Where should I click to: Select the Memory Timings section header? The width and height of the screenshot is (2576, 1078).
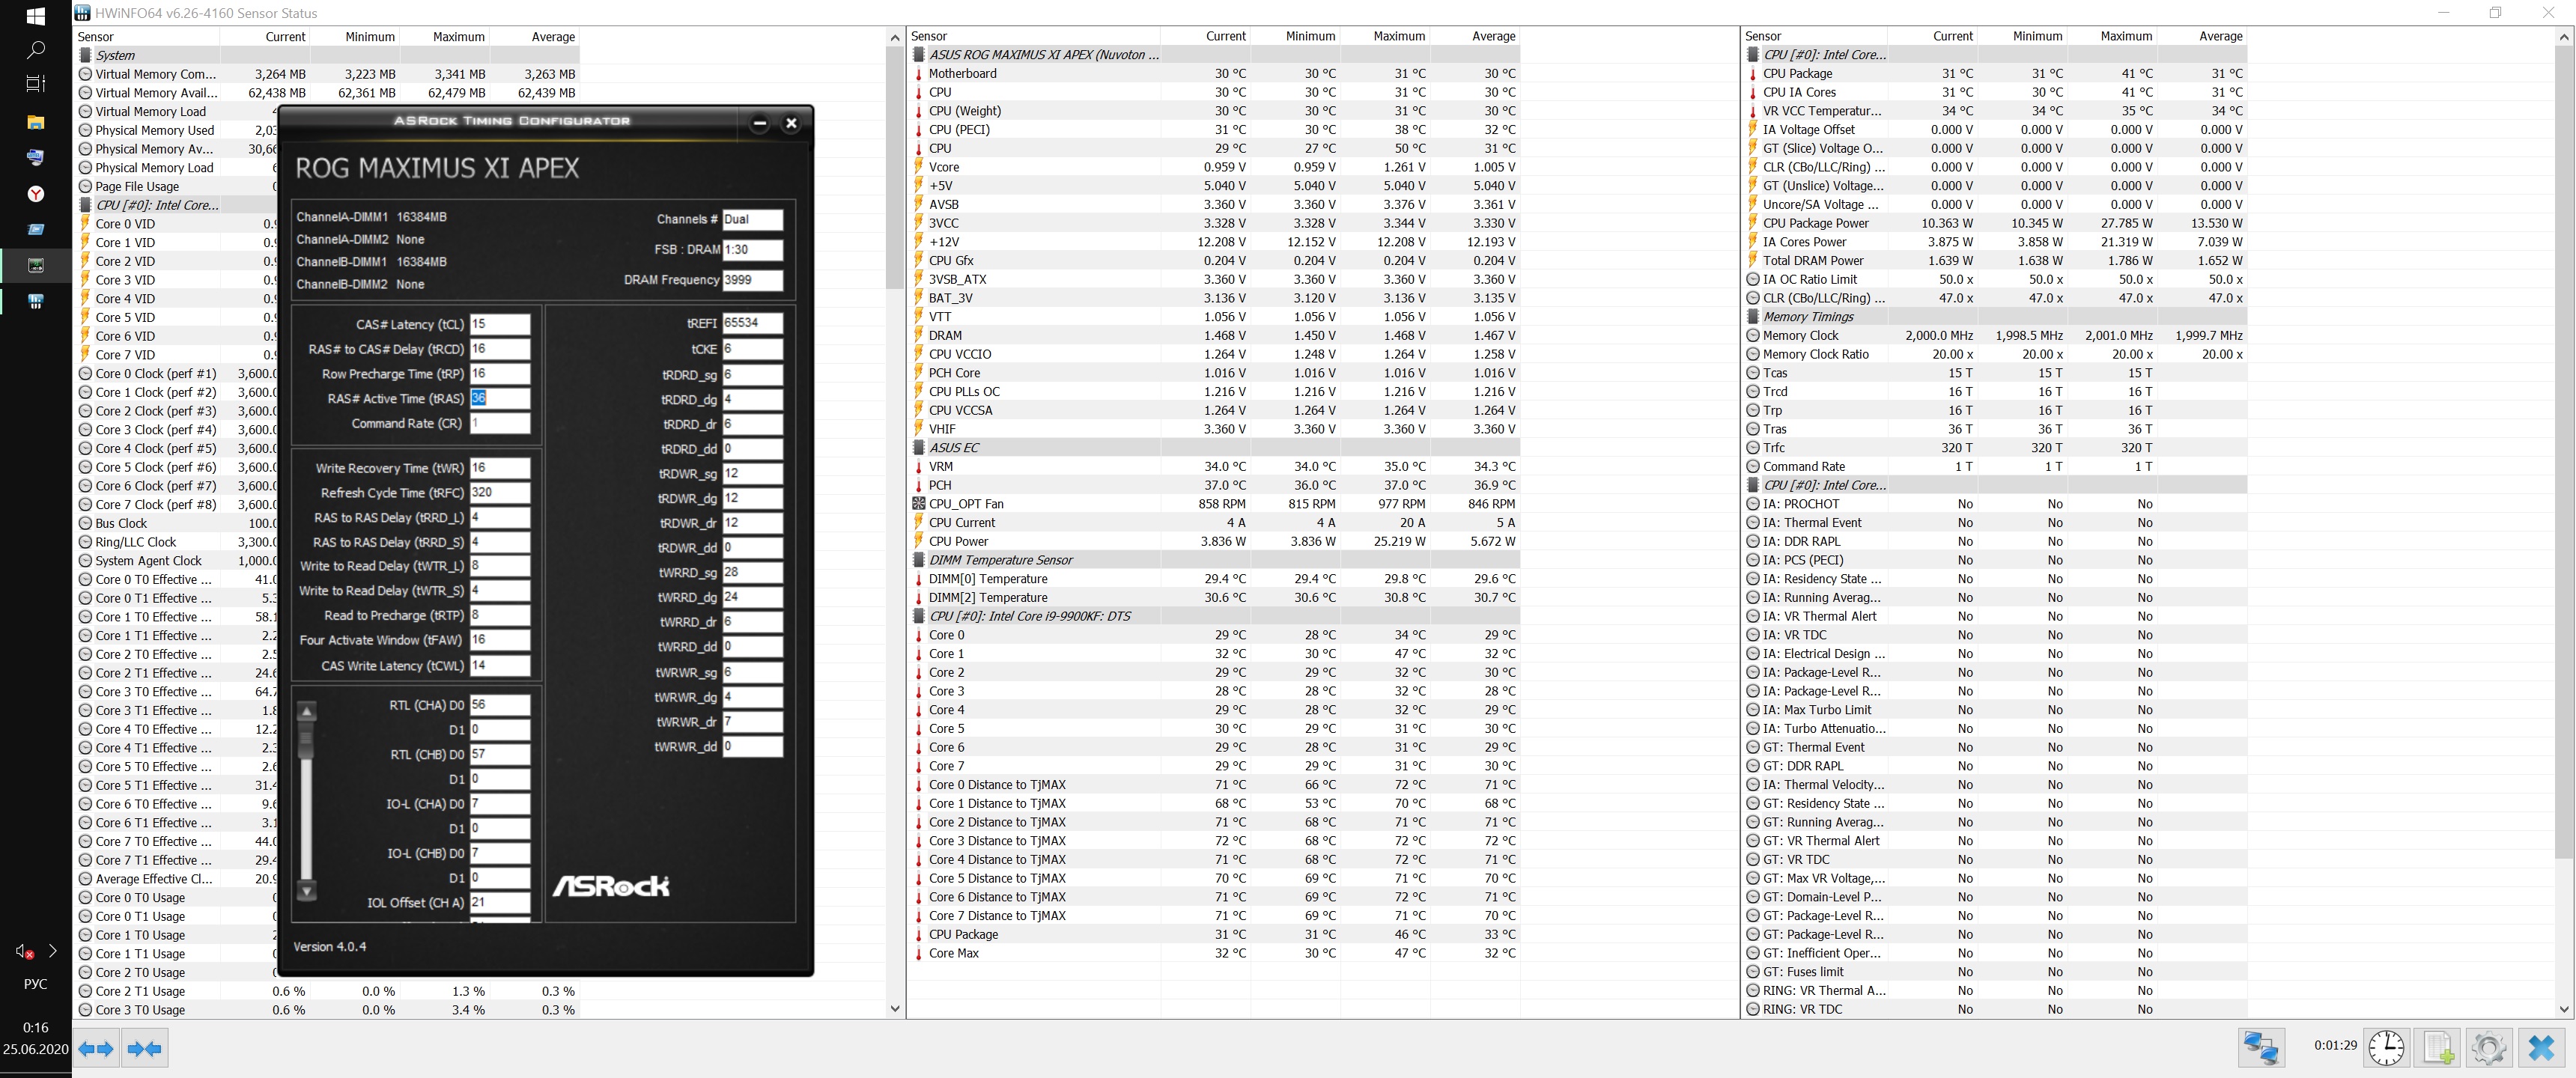click(1808, 317)
